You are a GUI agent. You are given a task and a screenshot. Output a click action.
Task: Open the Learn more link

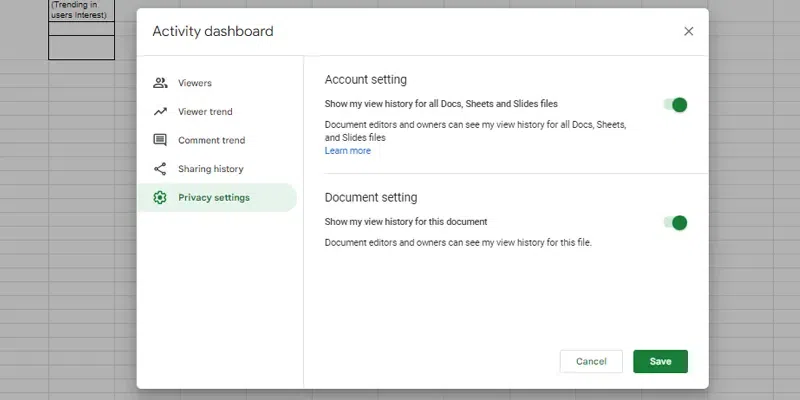(x=348, y=151)
